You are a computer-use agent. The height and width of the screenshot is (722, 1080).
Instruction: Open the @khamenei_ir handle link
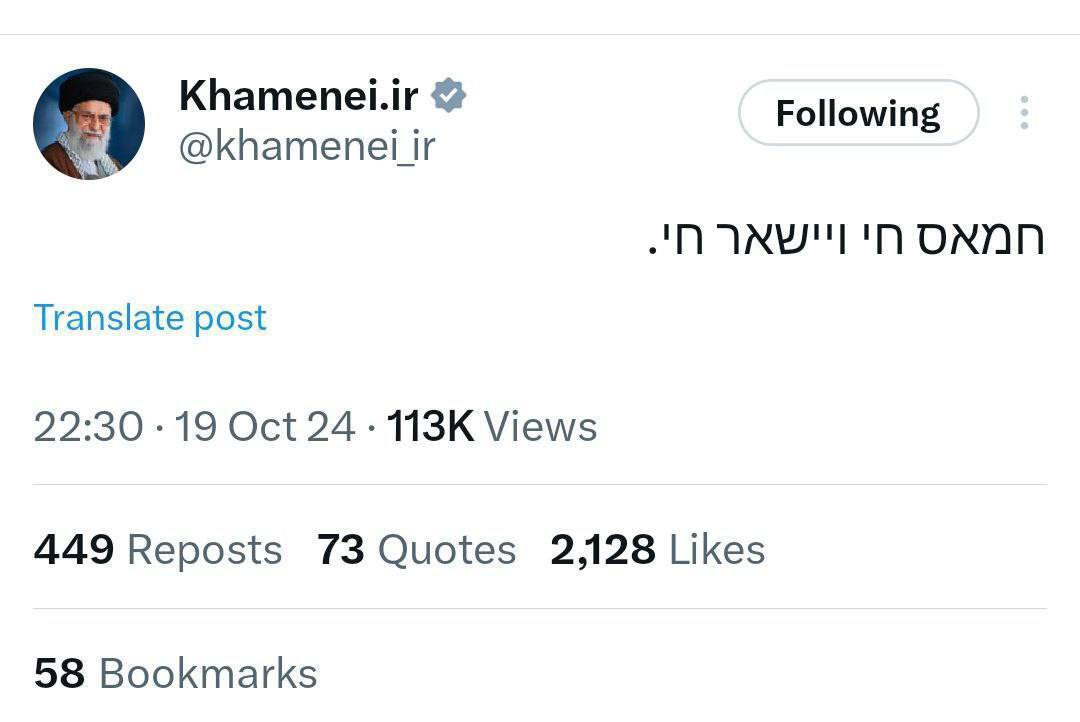pyautogui.click(x=307, y=147)
